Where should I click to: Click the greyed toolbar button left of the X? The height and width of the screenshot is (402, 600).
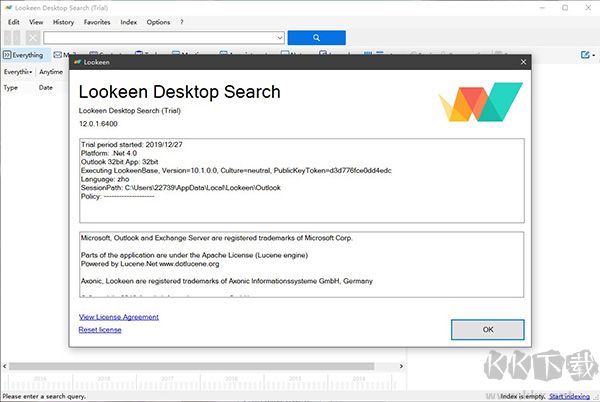13,37
